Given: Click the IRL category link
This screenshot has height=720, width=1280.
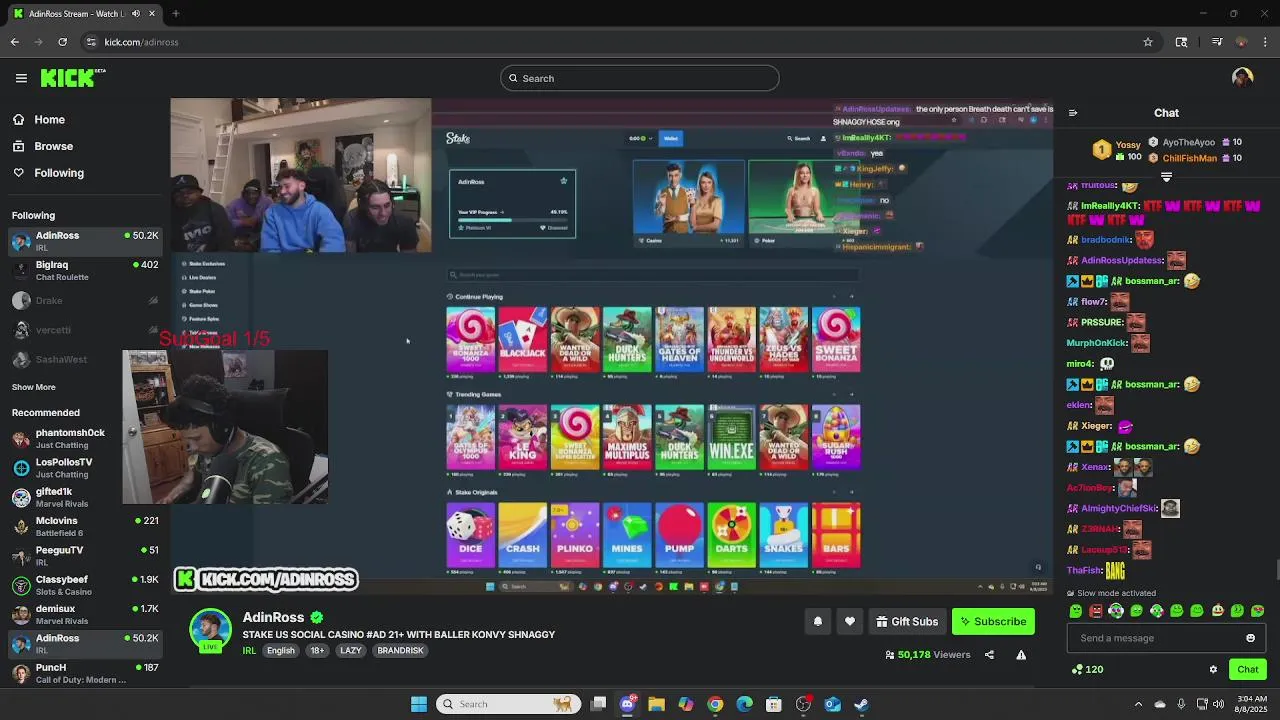Looking at the screenshot, I should (249, 650).
